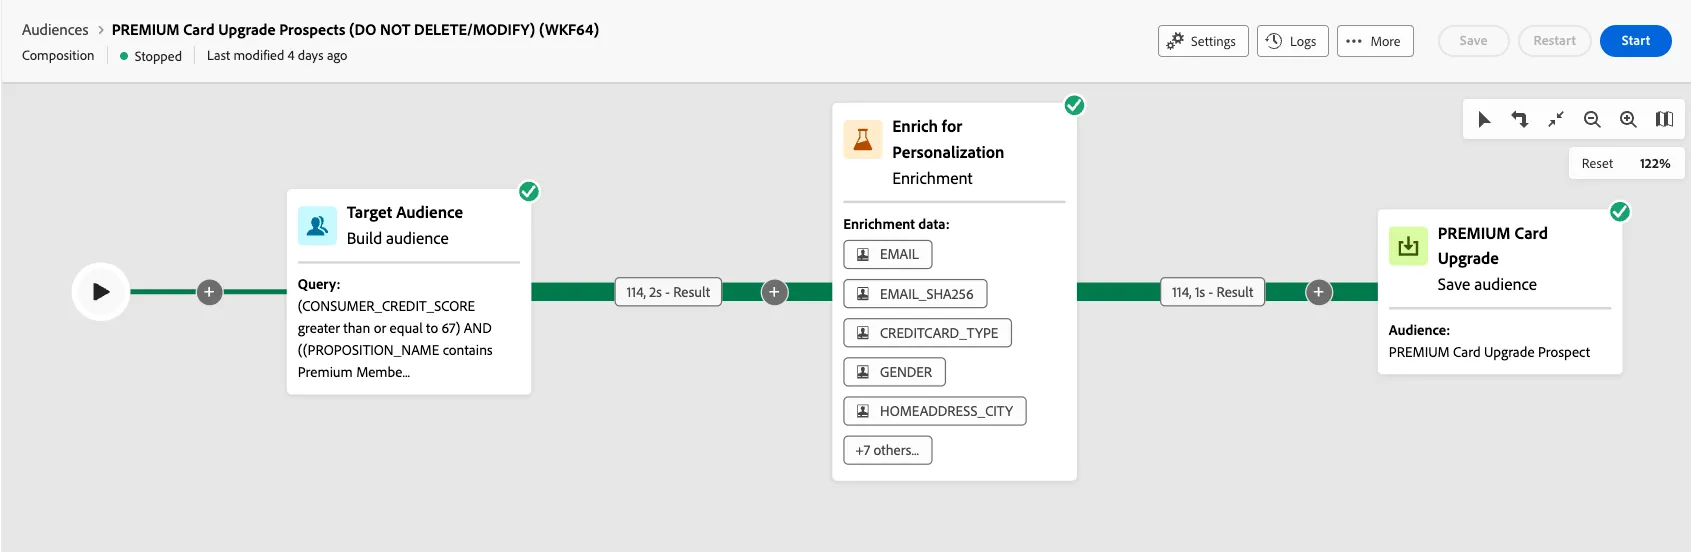The image size is (1691, 552).
Task: Click the canvas start play circle
Action: click(101, 292)
